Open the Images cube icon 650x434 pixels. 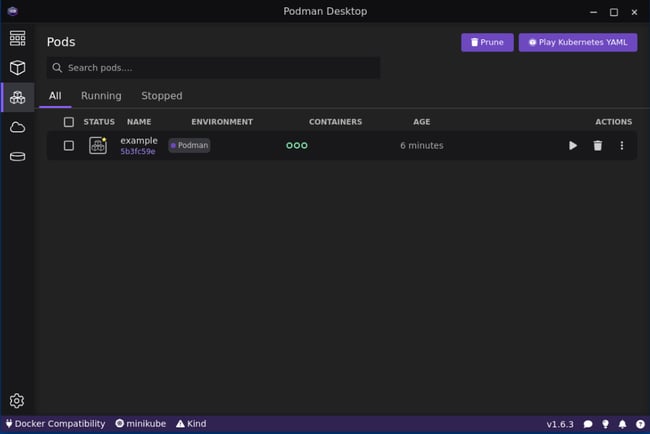click(17, 68)
